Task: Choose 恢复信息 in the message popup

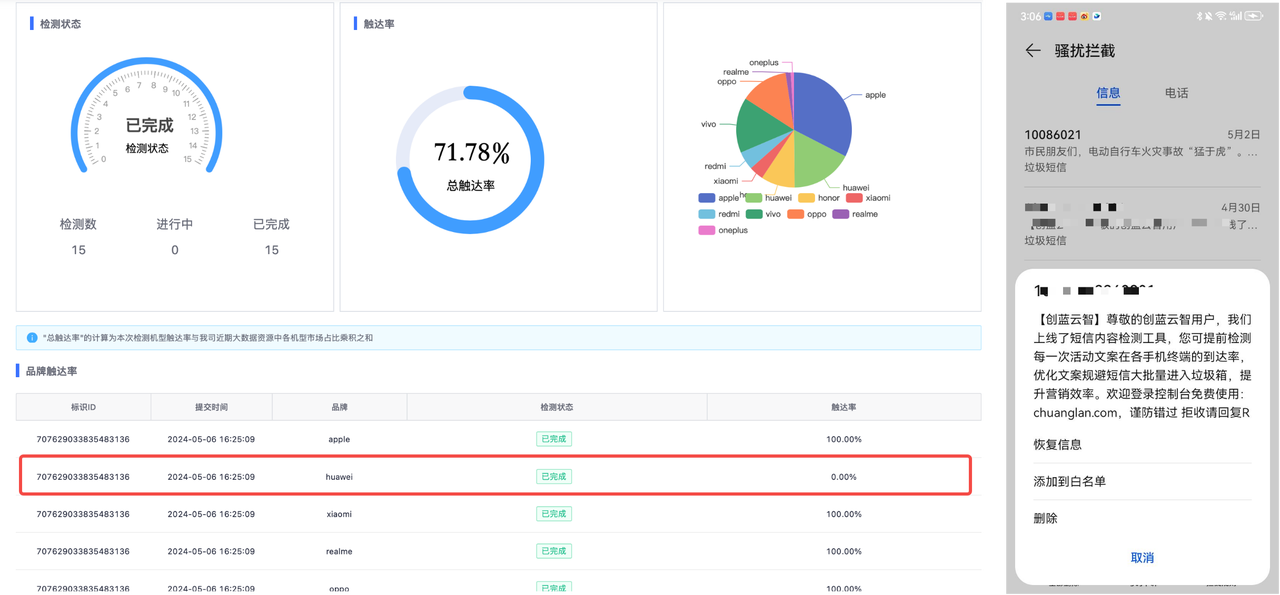Action: (x=1058, y=445)
